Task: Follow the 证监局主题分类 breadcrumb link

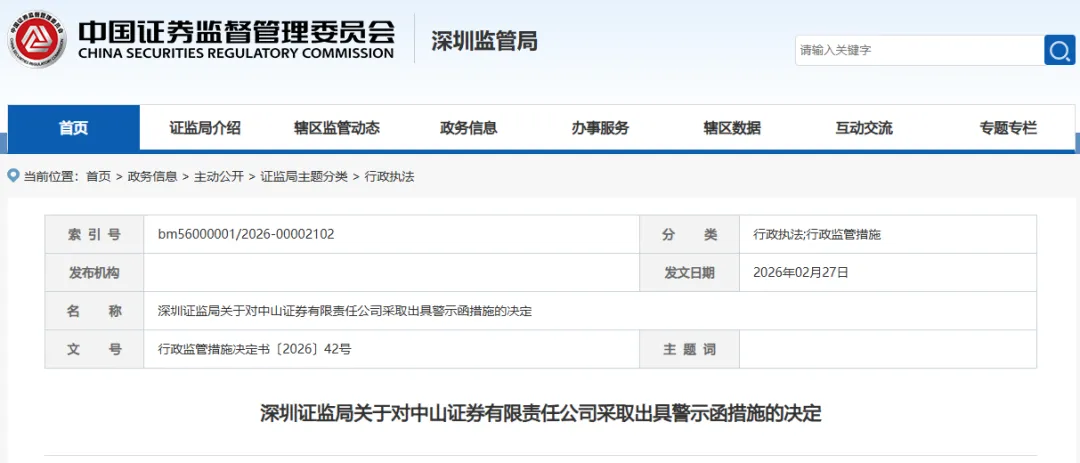Action: pyautogui.click(x=304, y=177)
